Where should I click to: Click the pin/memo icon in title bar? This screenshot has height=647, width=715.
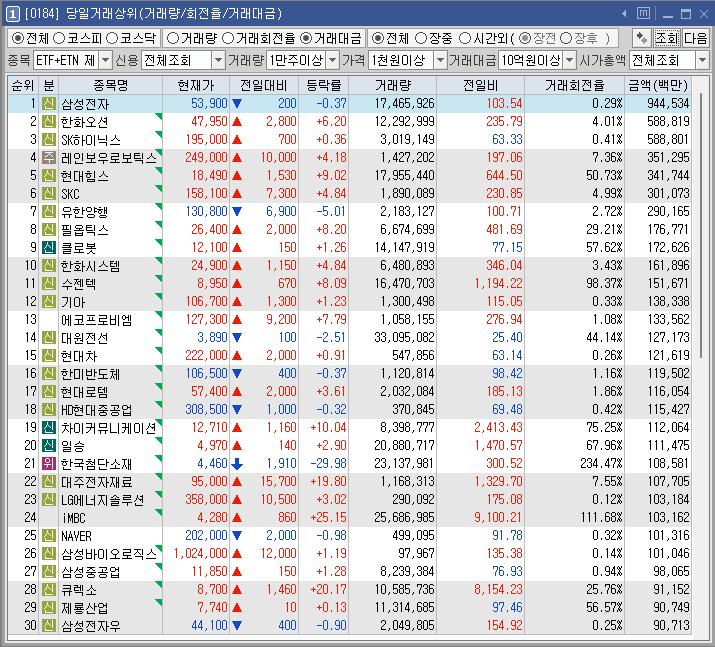643,14
